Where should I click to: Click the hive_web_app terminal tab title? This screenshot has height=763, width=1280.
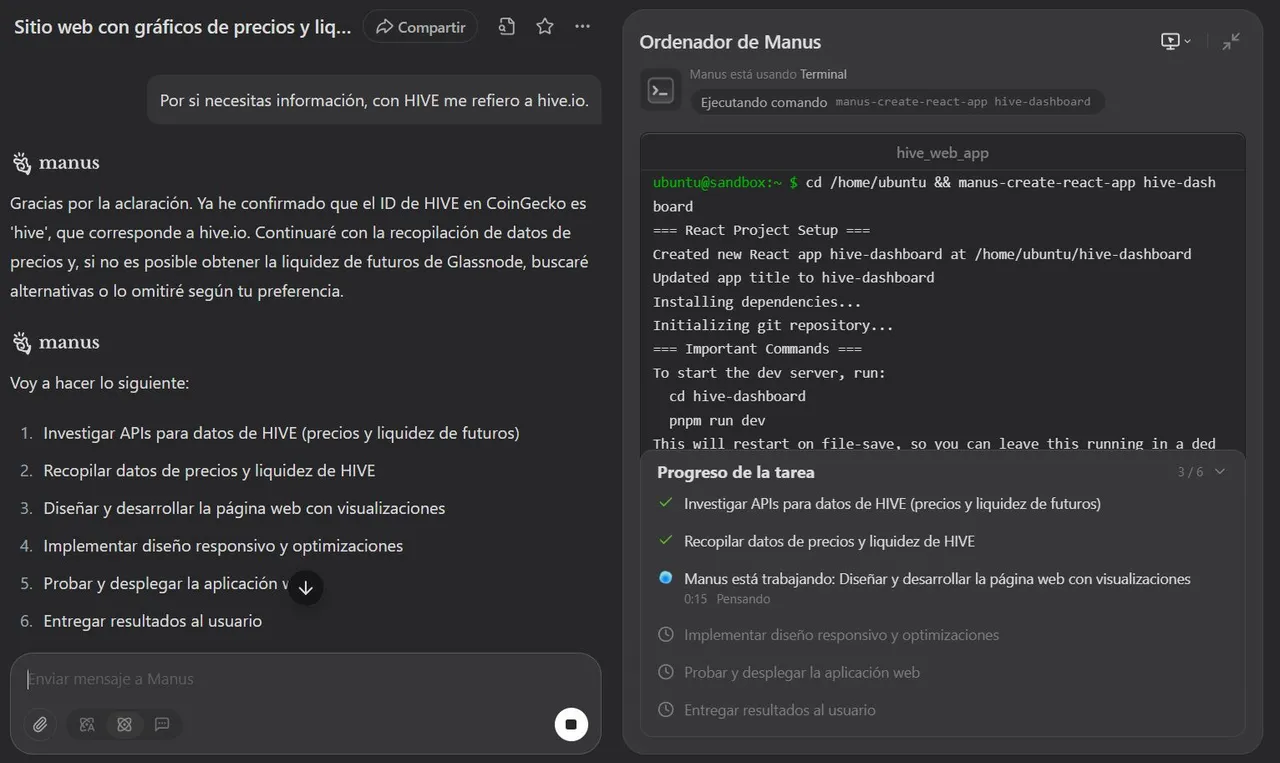pos(942,153)
